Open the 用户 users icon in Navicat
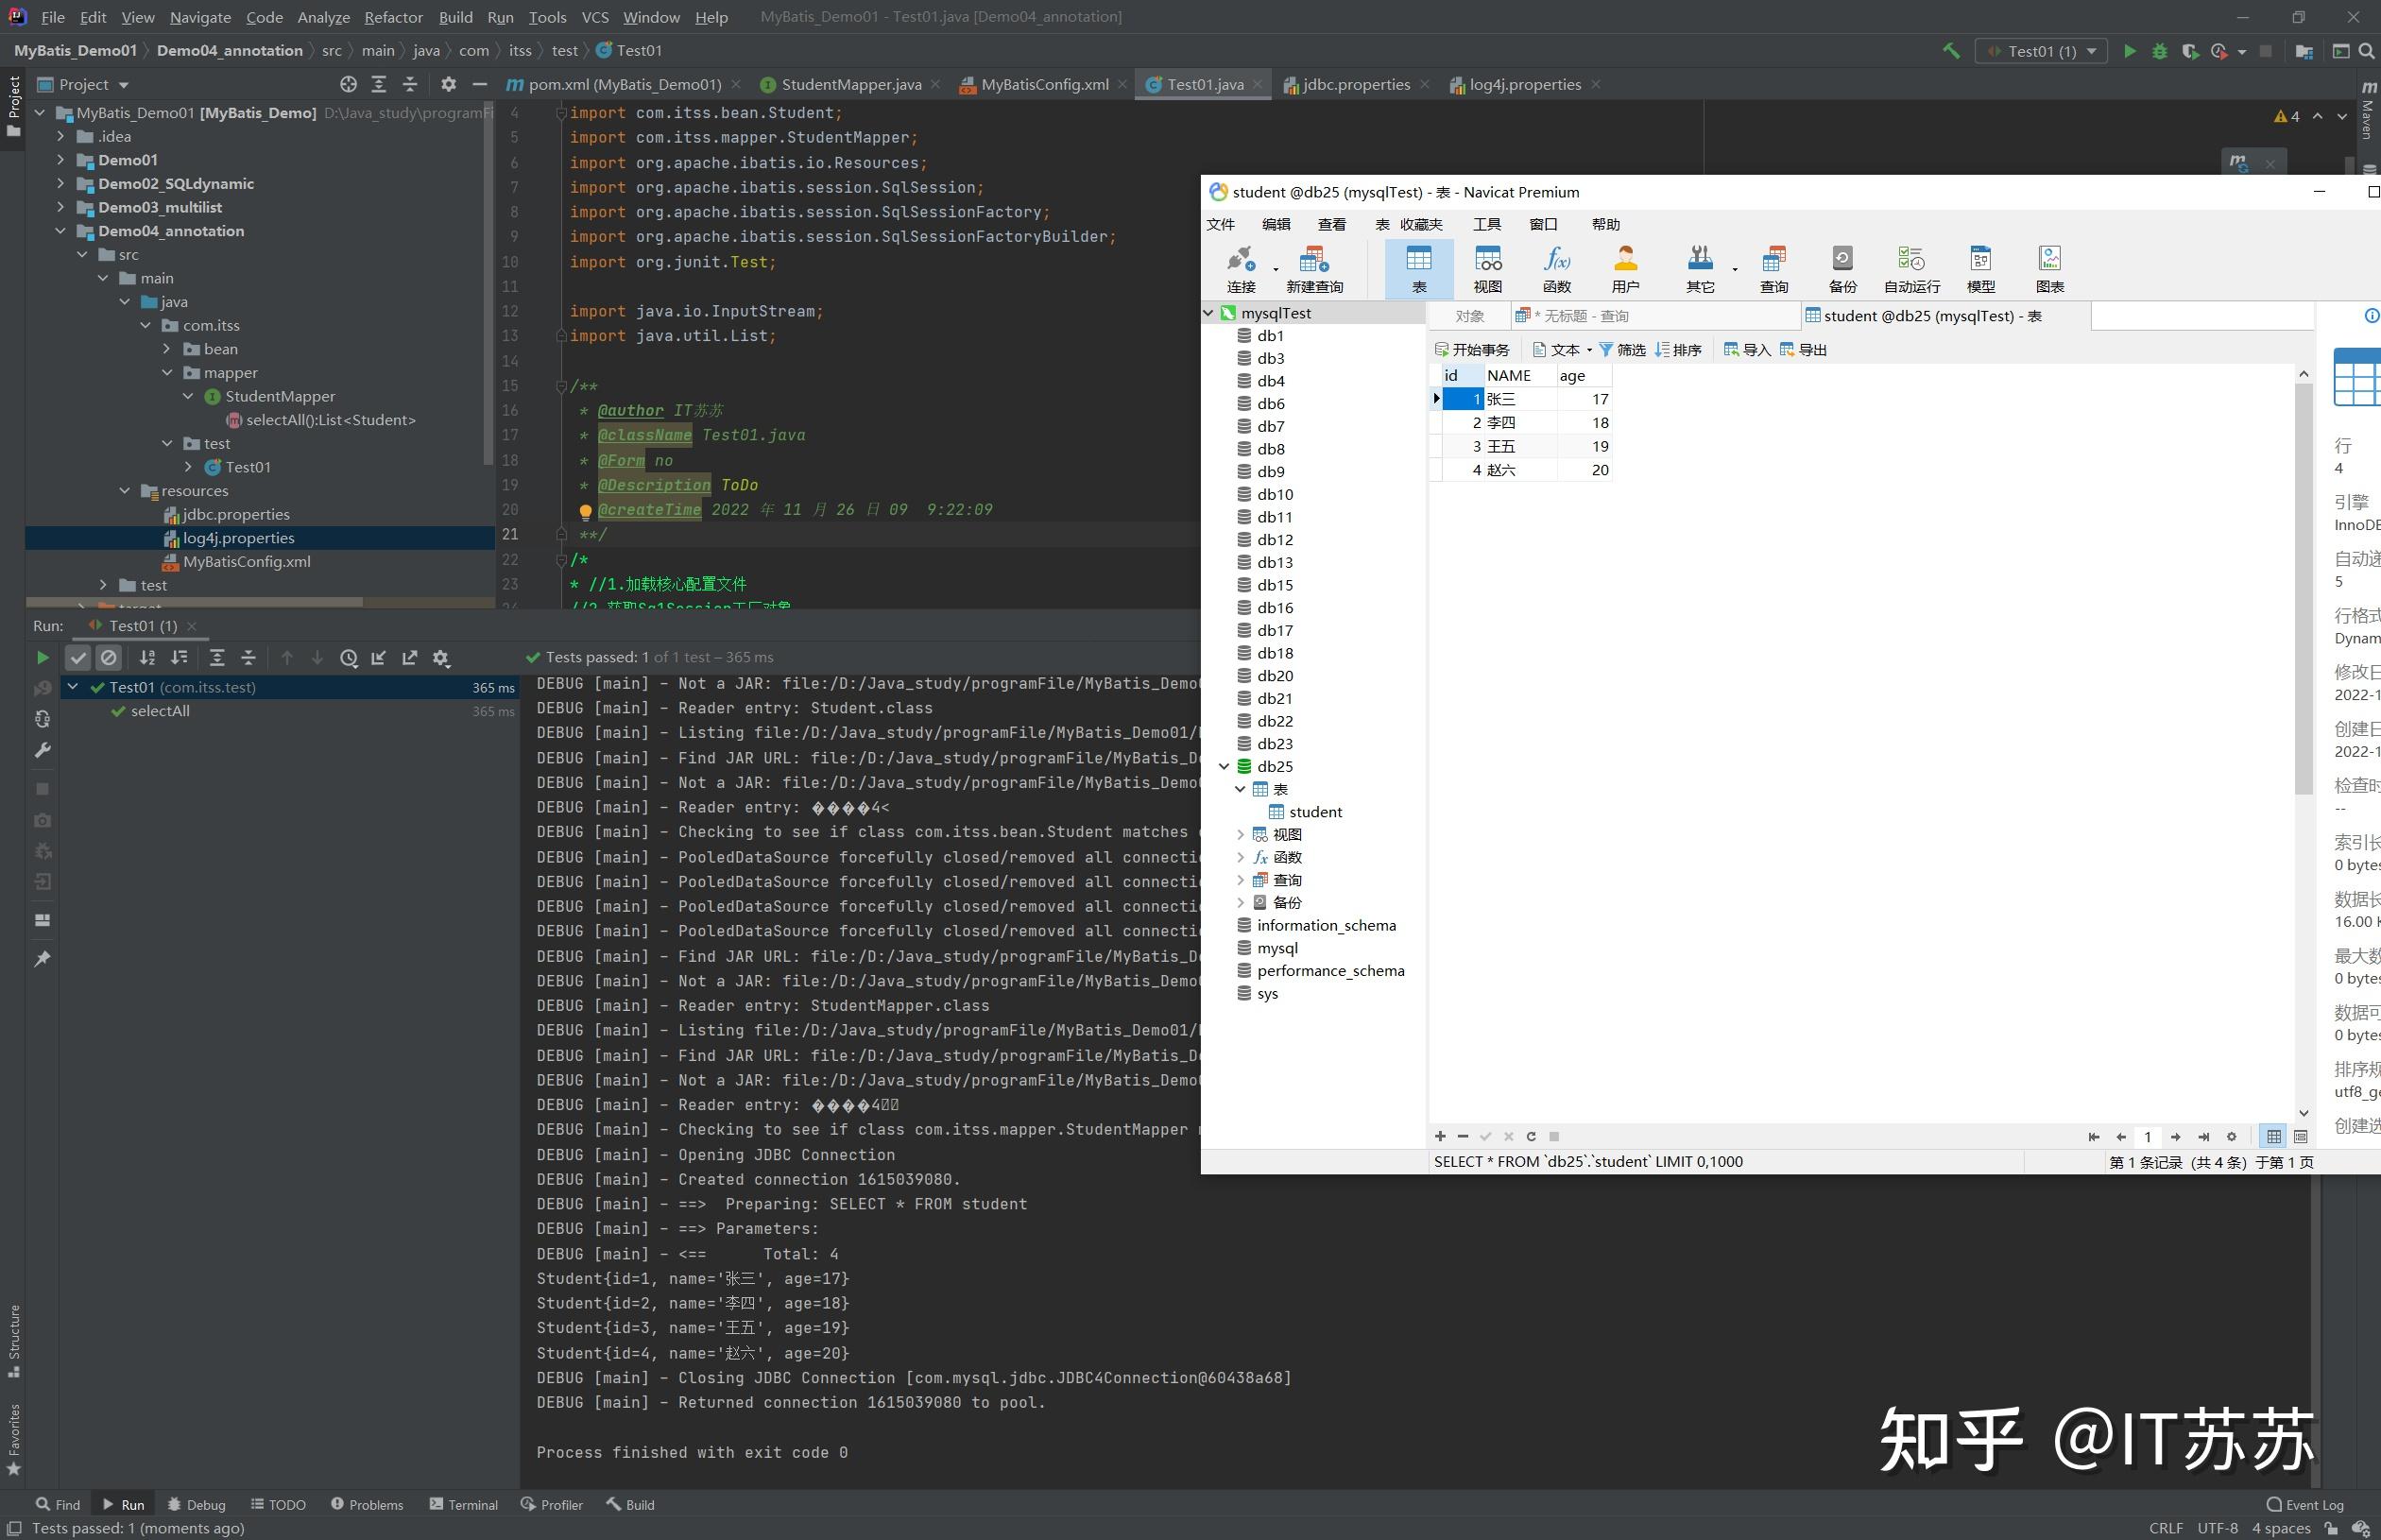 click(x=1625, y=269)
